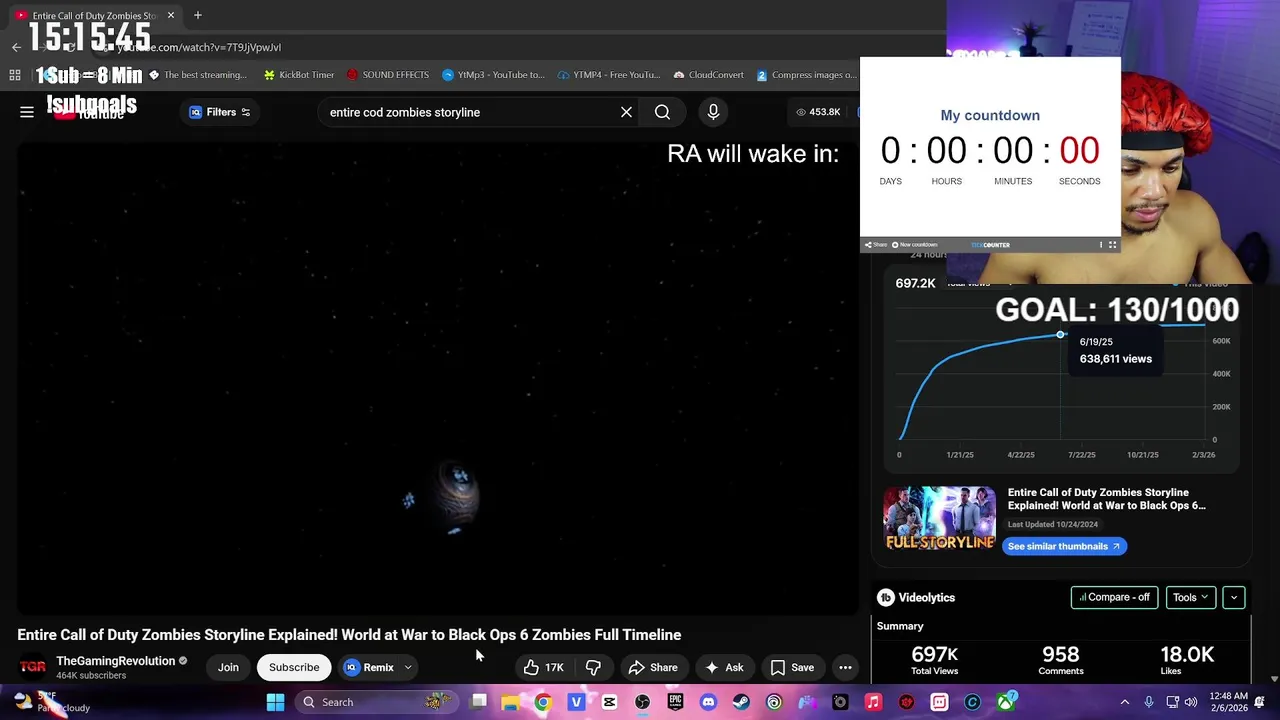Open the Windows Start menu
Screen dimensions: 1280x720
tap(275, 702)
